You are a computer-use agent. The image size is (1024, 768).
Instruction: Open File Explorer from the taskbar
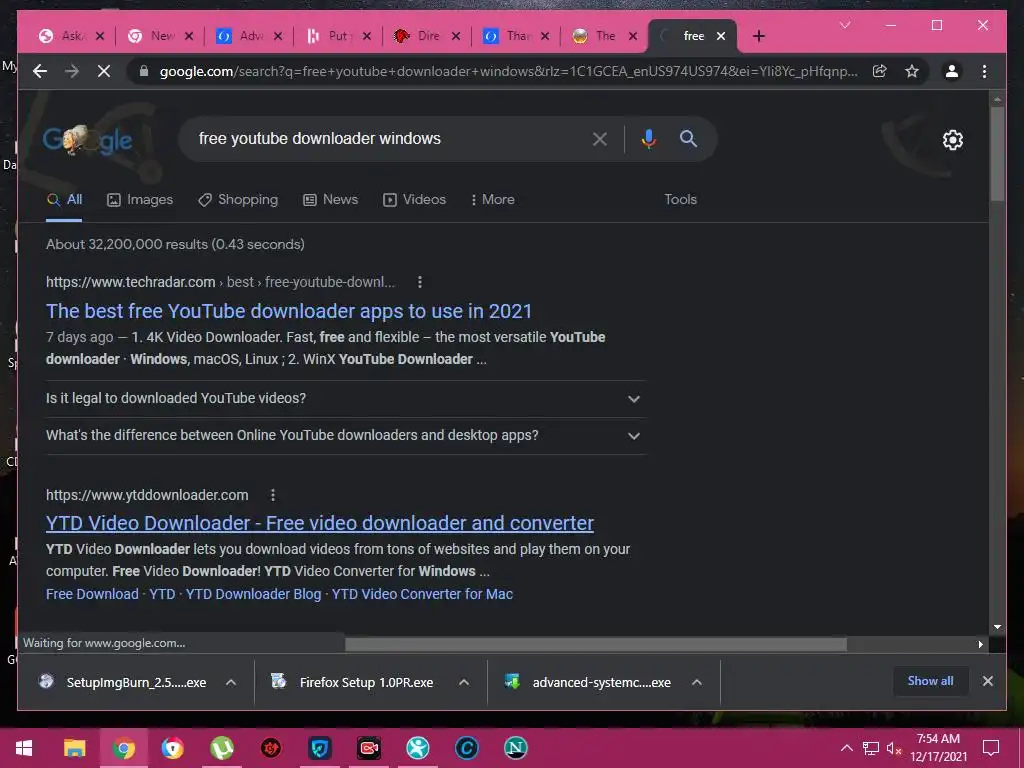pyautogui.click(x=74, y=748)
